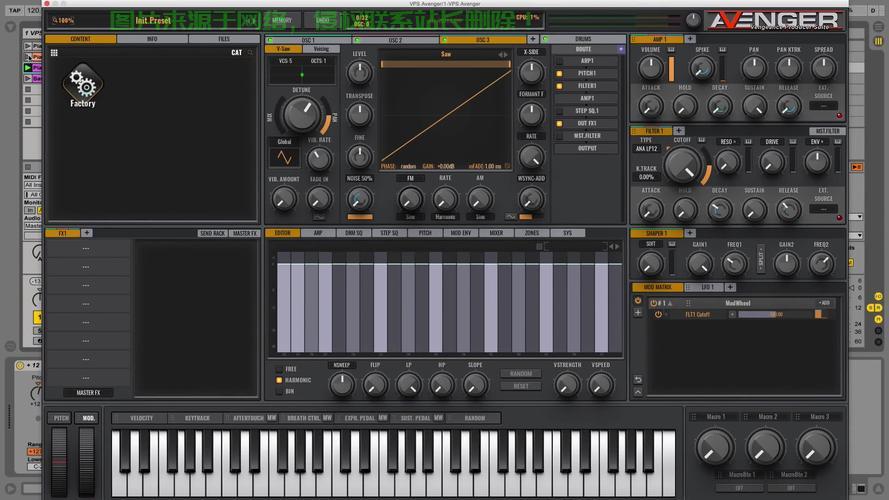Click the mod matrix global power icon

[x=638, y=301]
